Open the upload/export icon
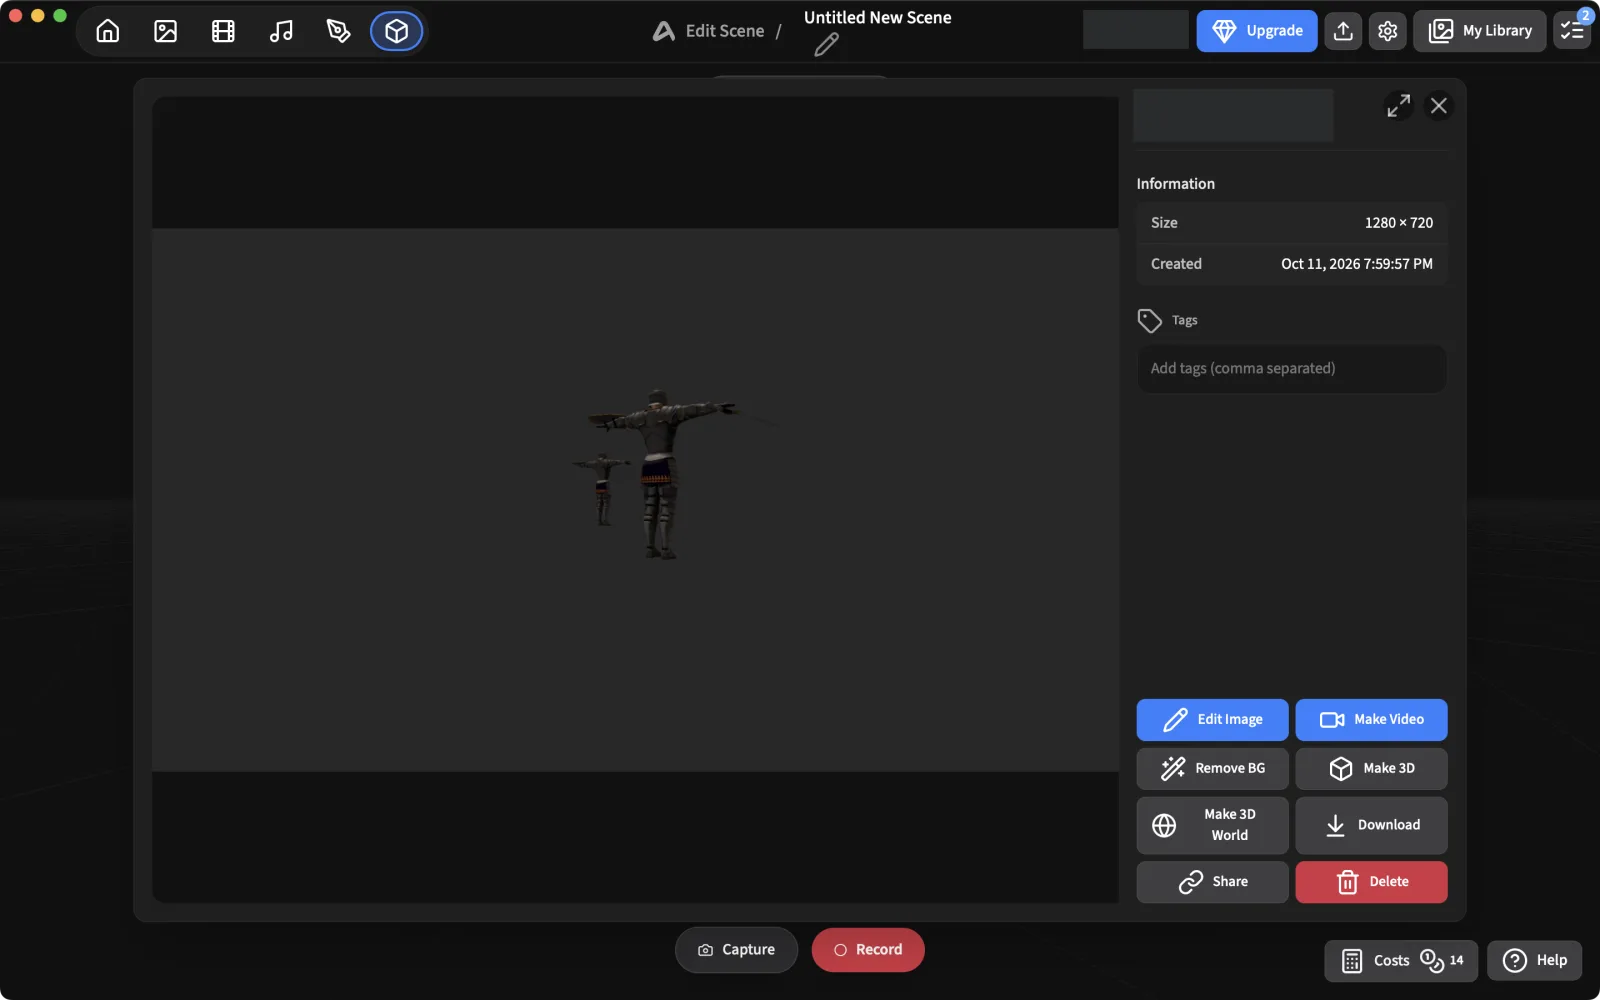Viewport: 1600px width, 1000px height. (1344, 31)
